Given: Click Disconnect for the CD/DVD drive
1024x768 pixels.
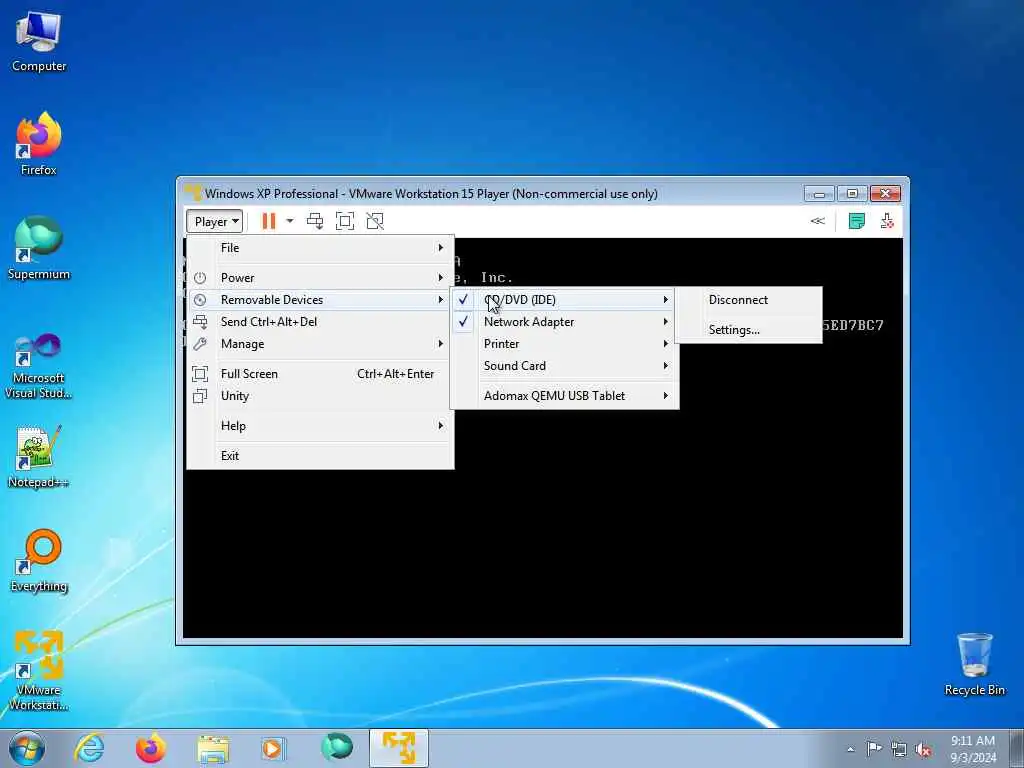Looking at the screenshot, I should pyautogui.click(x=748, y=300).
